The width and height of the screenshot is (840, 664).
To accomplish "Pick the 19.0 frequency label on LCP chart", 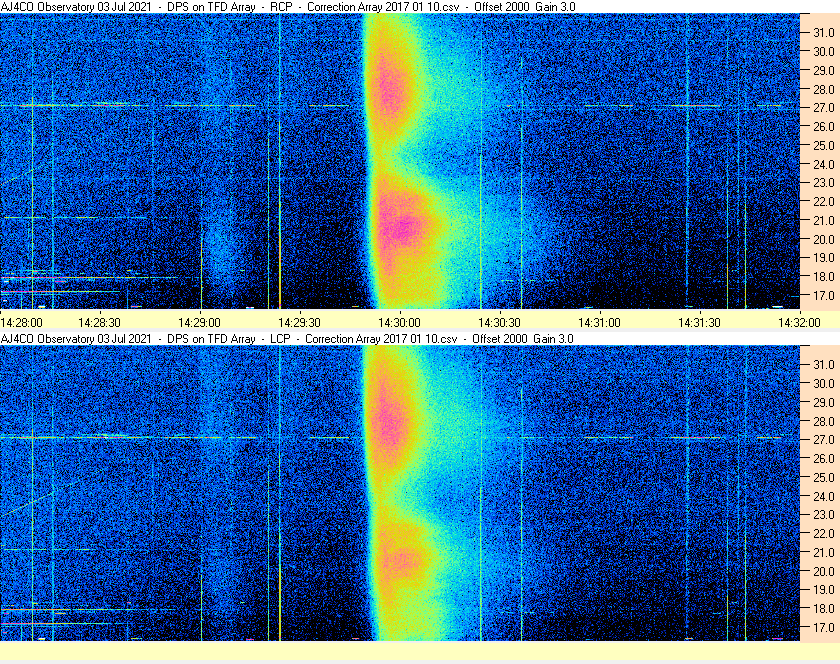I will (824, 590).
